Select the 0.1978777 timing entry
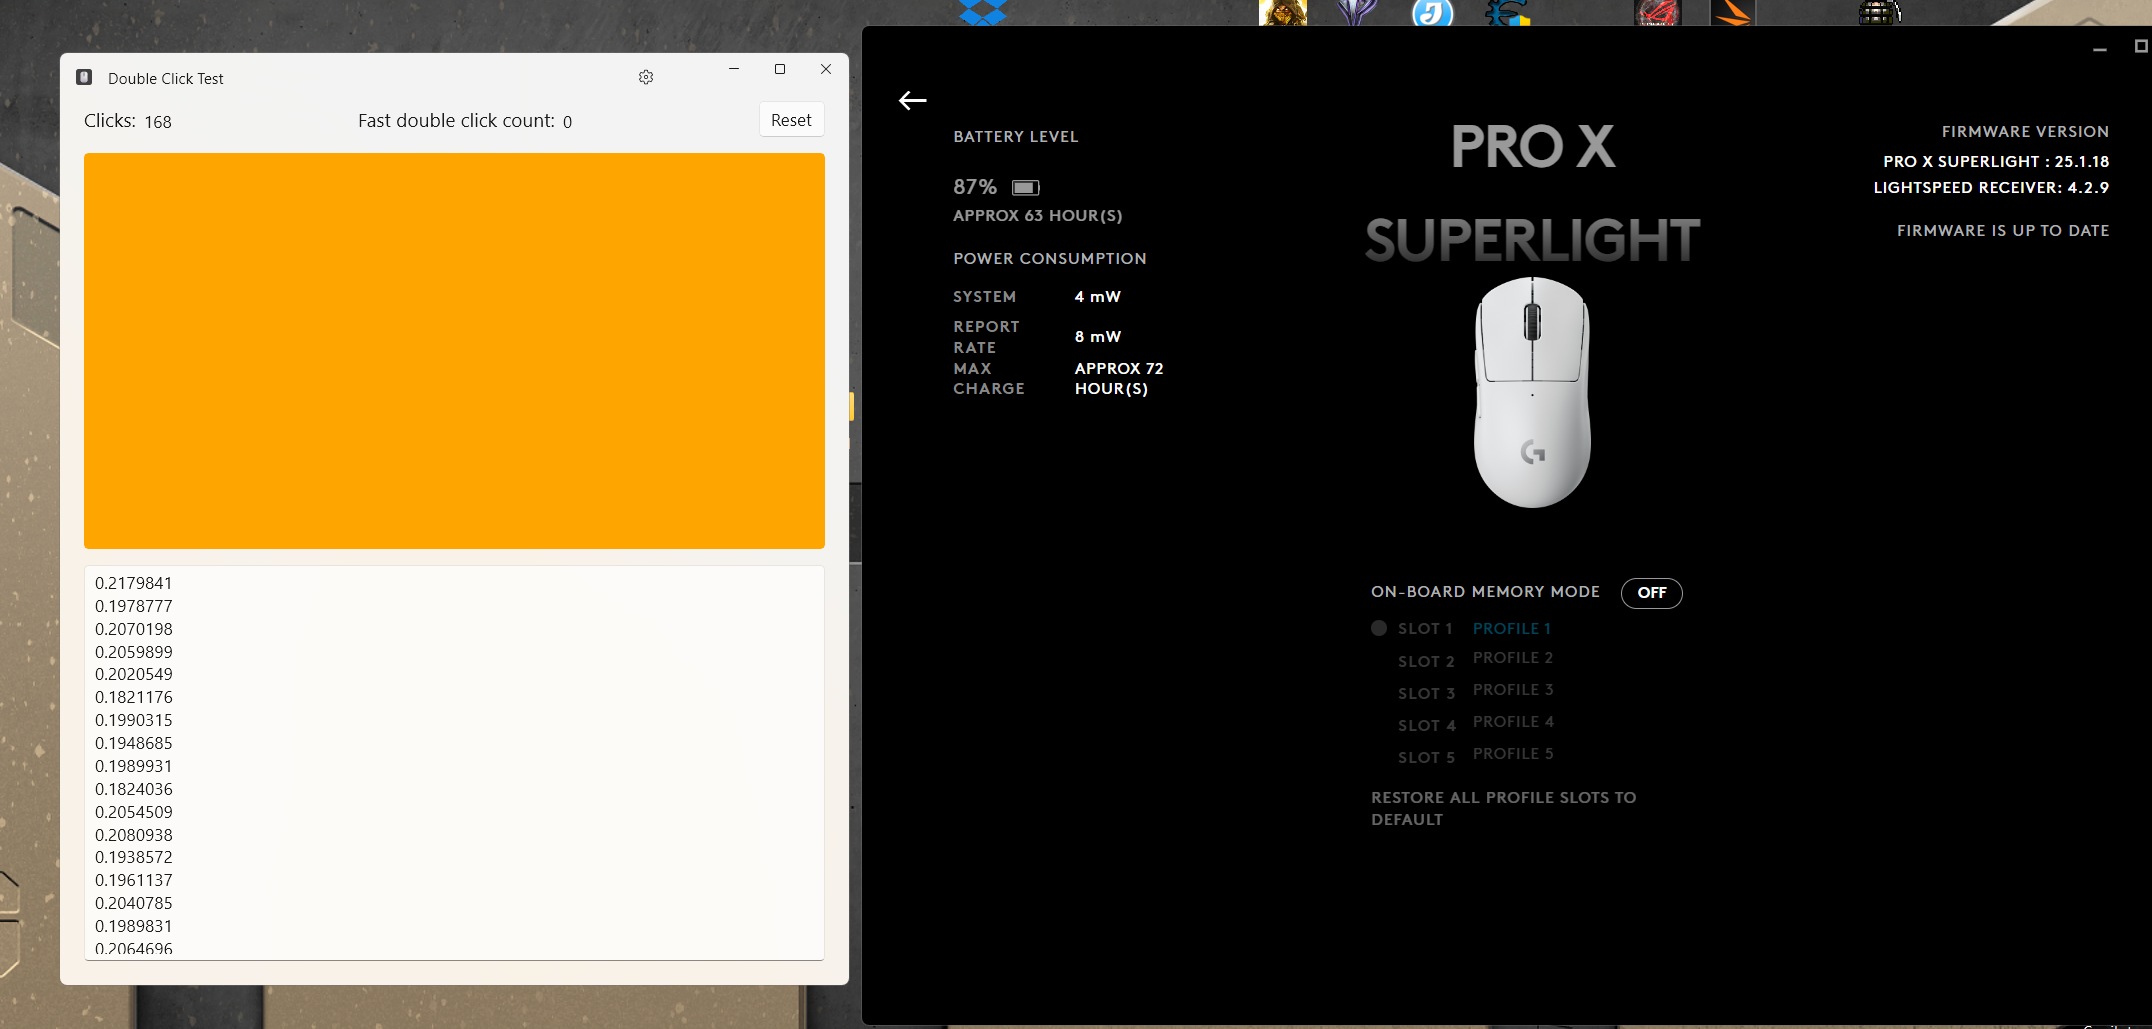This screenshot has height=1029, width=2152. pyautogui.click(x=134, y=606)
